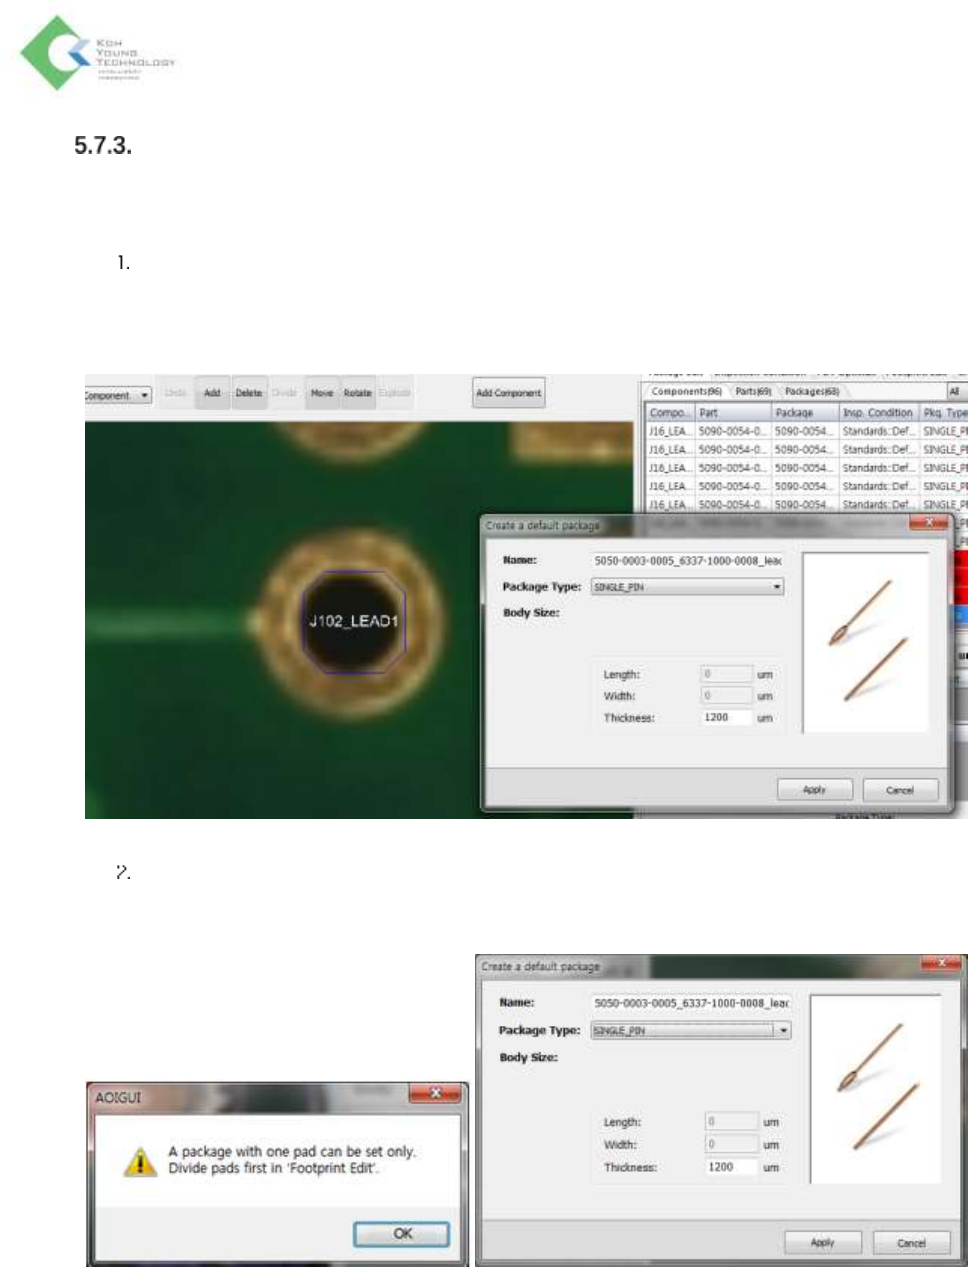Open Package Type dropdown in dialog beside AOIGUI warning
Viewport: 968px width, 1267px height.
[691, 1030]
